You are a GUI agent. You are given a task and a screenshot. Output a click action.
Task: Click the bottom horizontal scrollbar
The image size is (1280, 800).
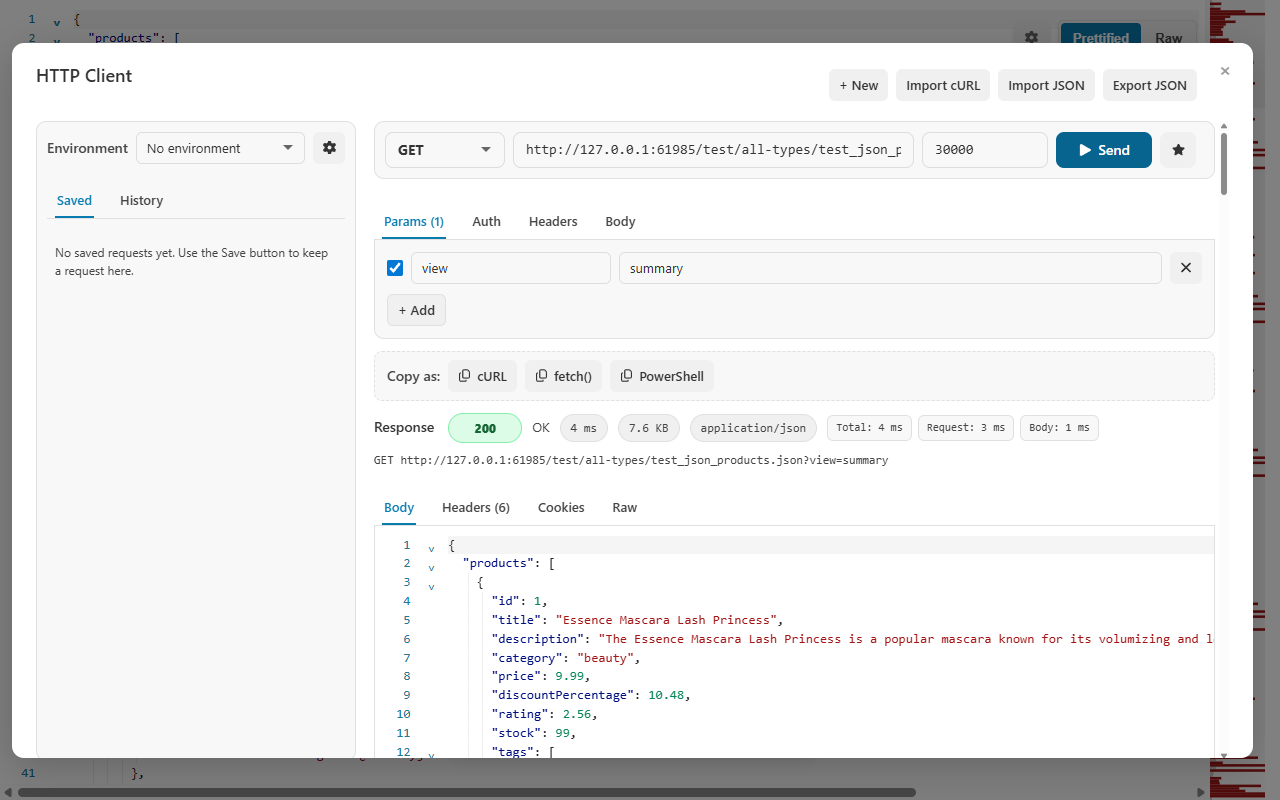click(x=466, y=793)
